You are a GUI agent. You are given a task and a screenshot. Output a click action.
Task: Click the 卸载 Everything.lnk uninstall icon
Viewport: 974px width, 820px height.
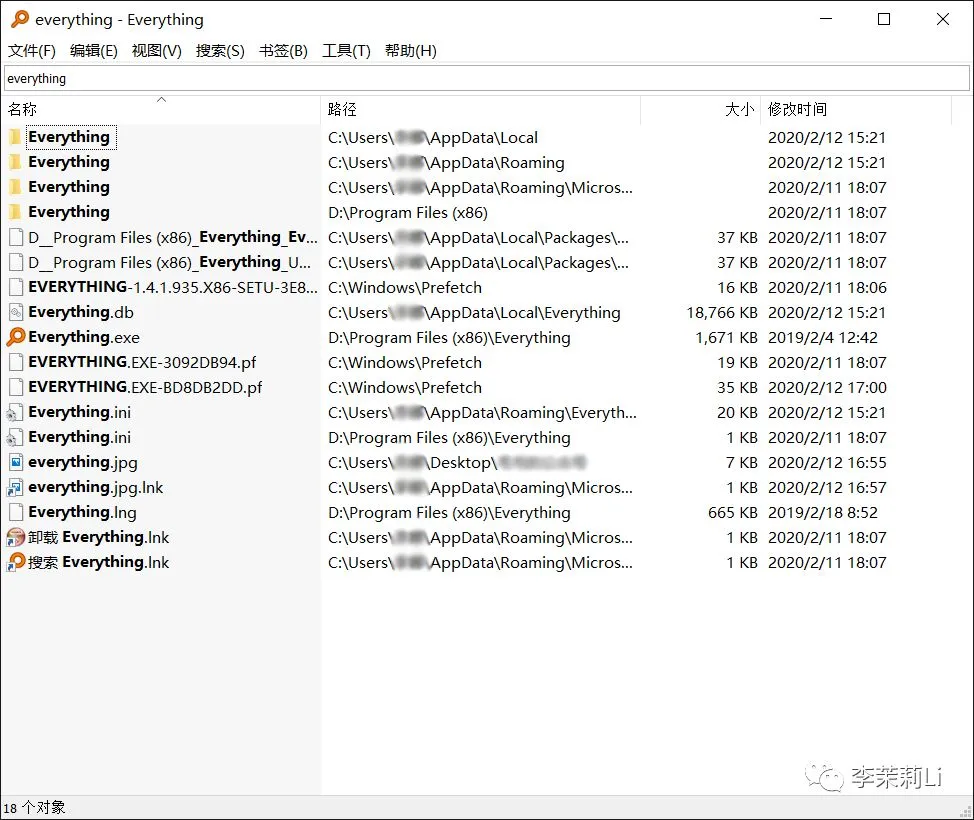point(16,537)
